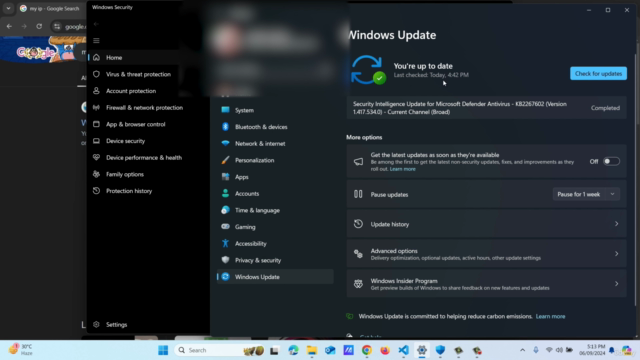Click the Windows Update sidebar icon
The height and width of the screenshot is (360, 640).
pyautogui.click(x=225, y=277)
